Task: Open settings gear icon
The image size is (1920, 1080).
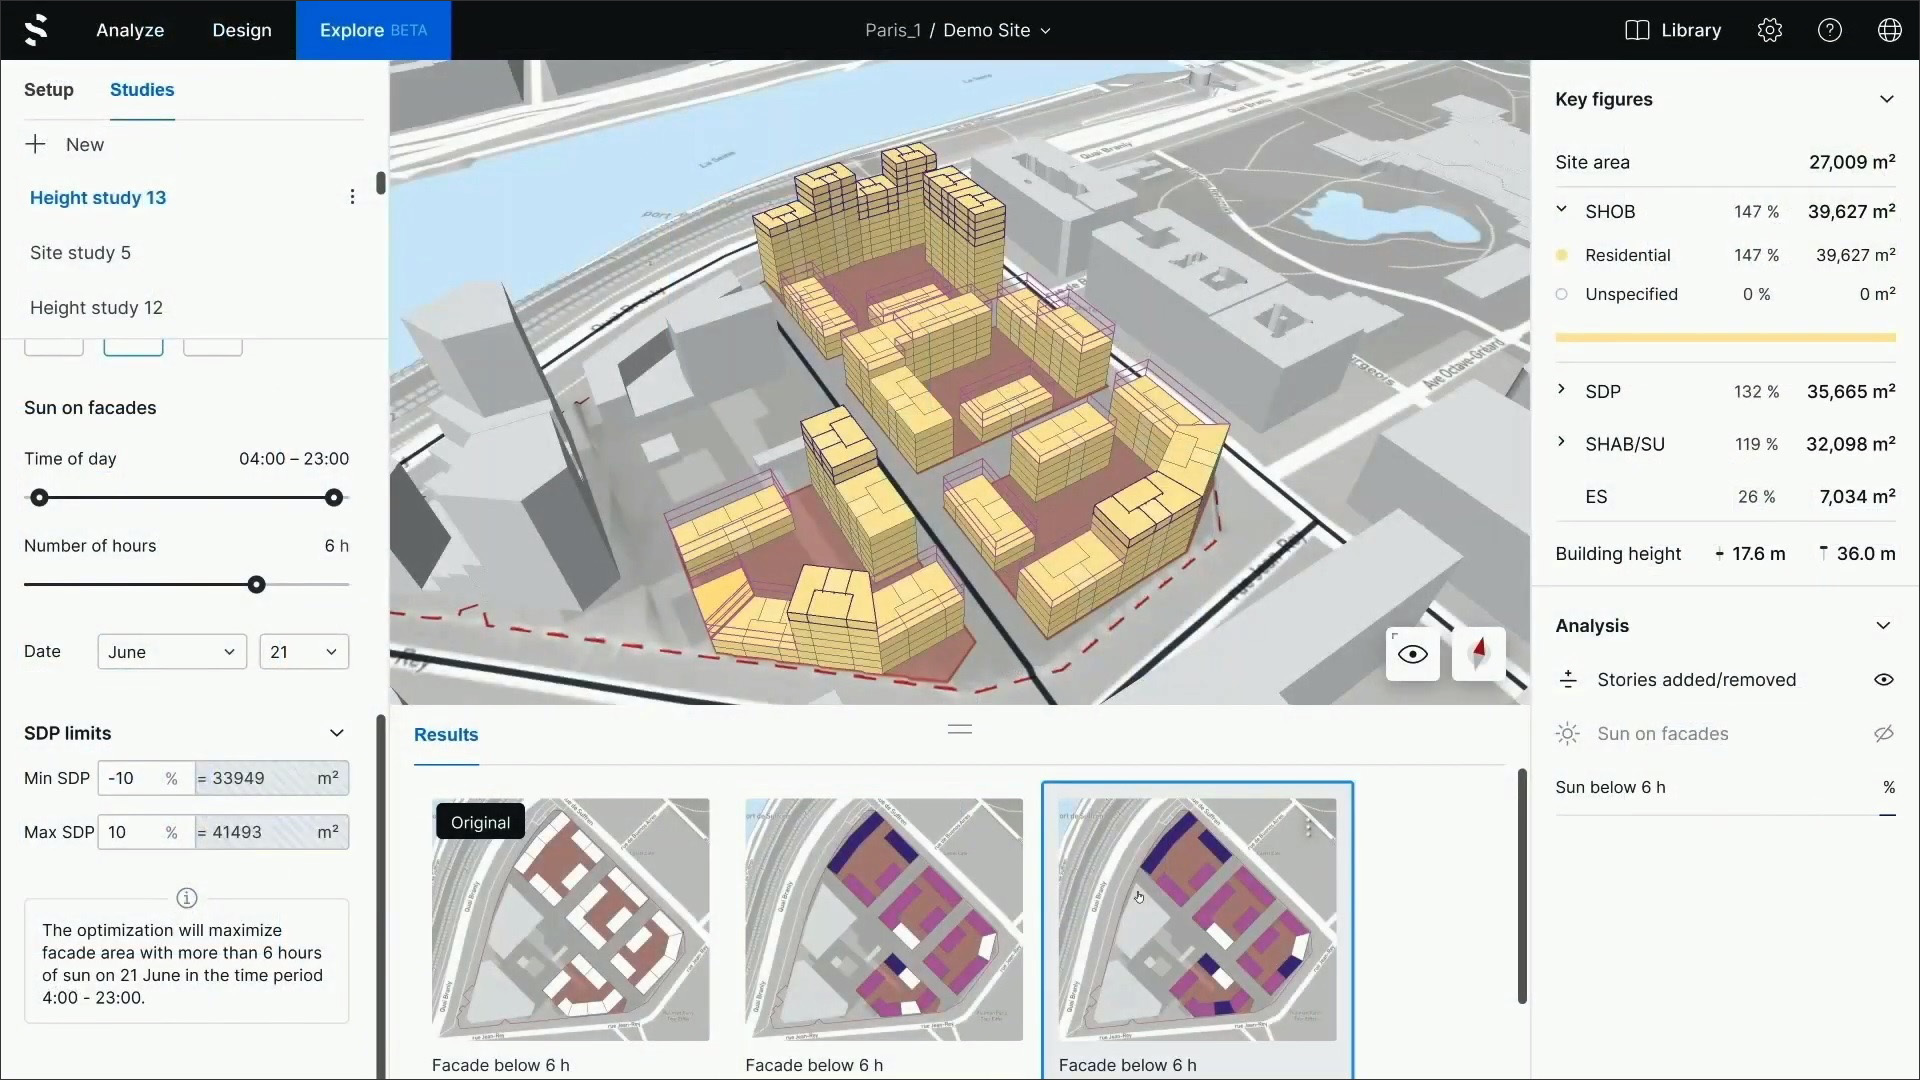Action: (x=1770, y=30)
